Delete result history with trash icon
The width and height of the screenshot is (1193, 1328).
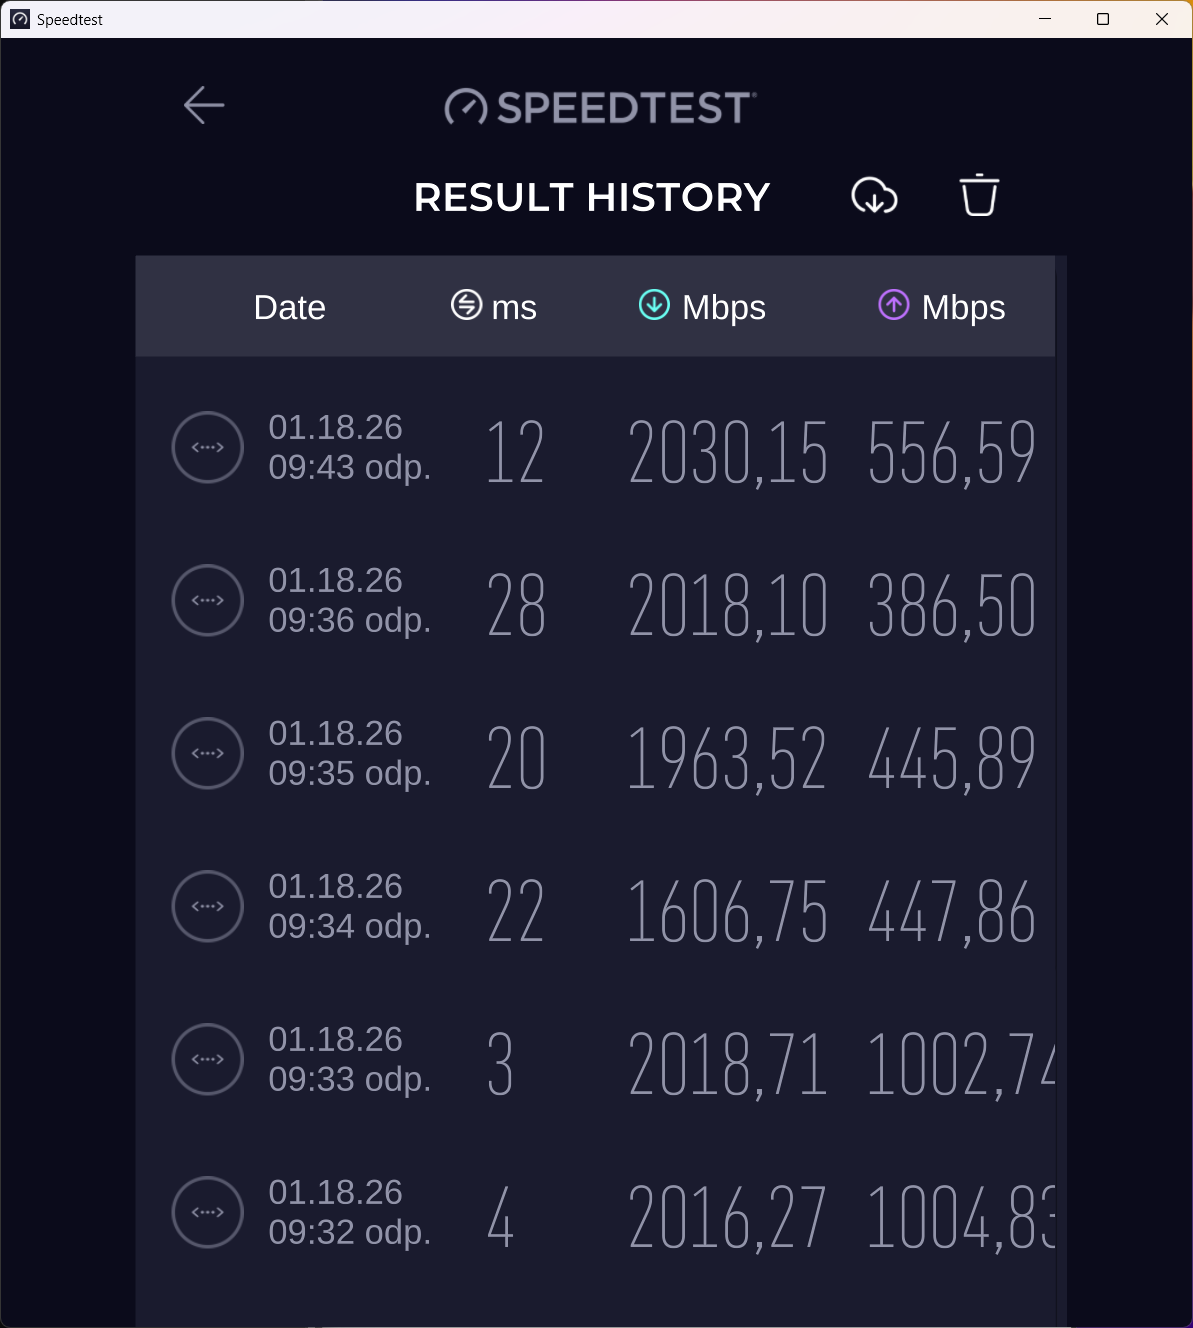point(979,195)
